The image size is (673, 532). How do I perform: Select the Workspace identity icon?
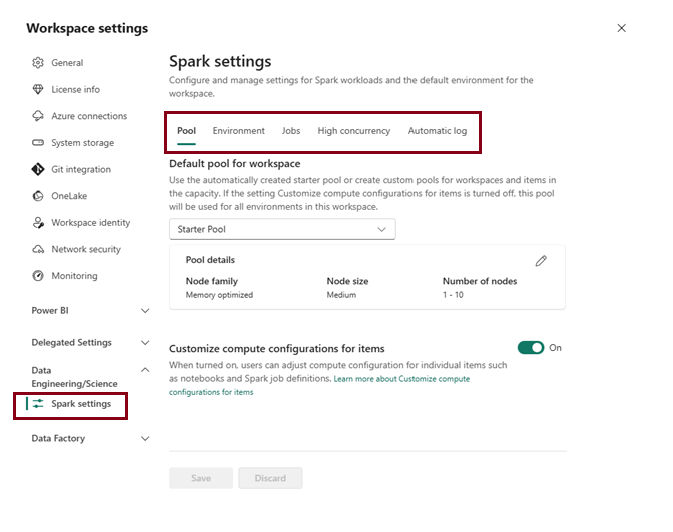click(x=38, y=223)
